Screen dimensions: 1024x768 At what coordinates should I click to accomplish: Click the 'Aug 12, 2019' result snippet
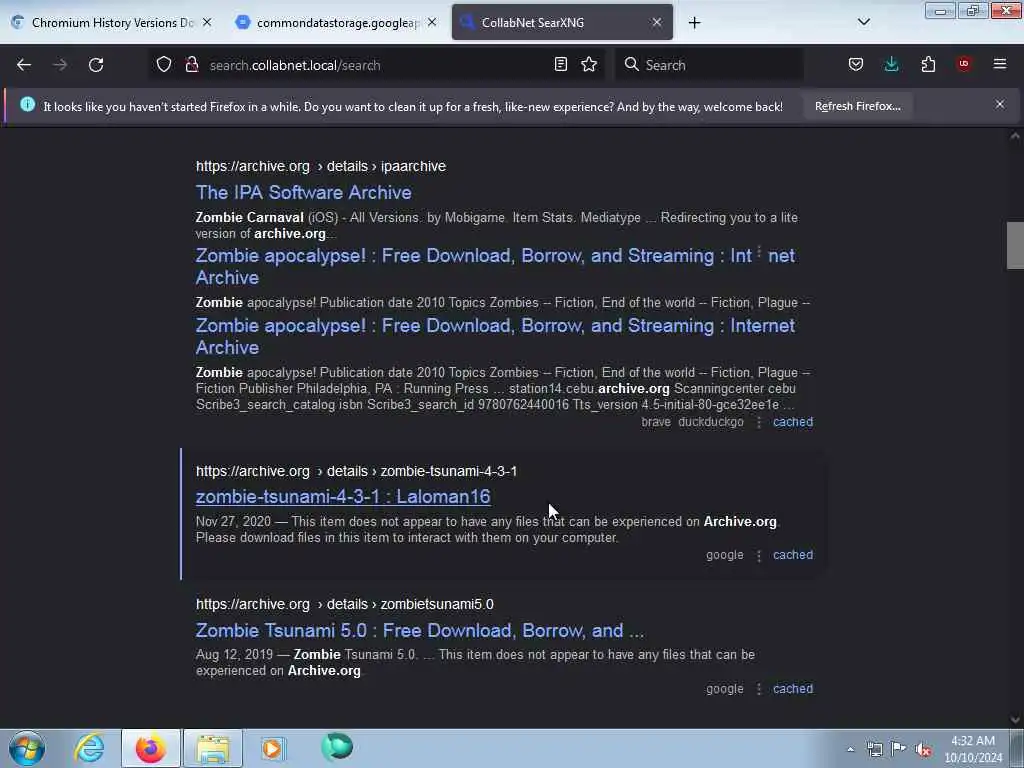(x=475, y=663)
